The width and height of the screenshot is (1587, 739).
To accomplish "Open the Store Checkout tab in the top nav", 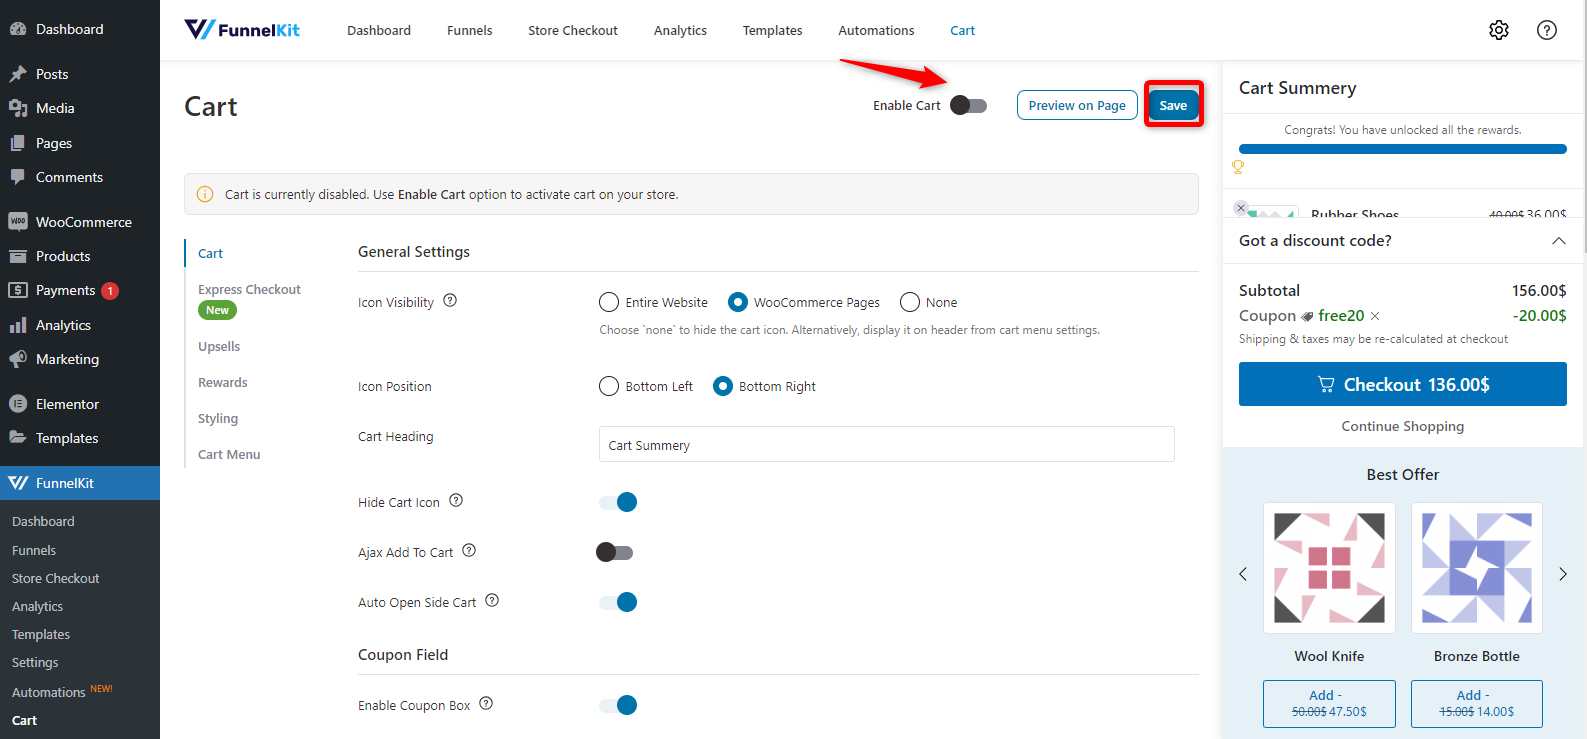I will click(x=573, y=30).
